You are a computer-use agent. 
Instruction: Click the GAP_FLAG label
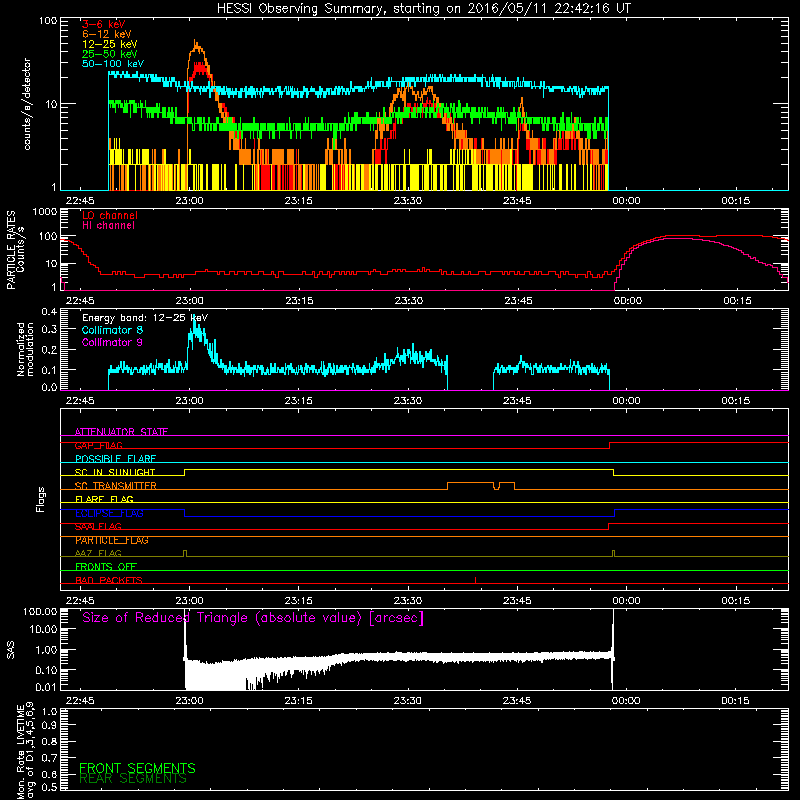point(98,445)
